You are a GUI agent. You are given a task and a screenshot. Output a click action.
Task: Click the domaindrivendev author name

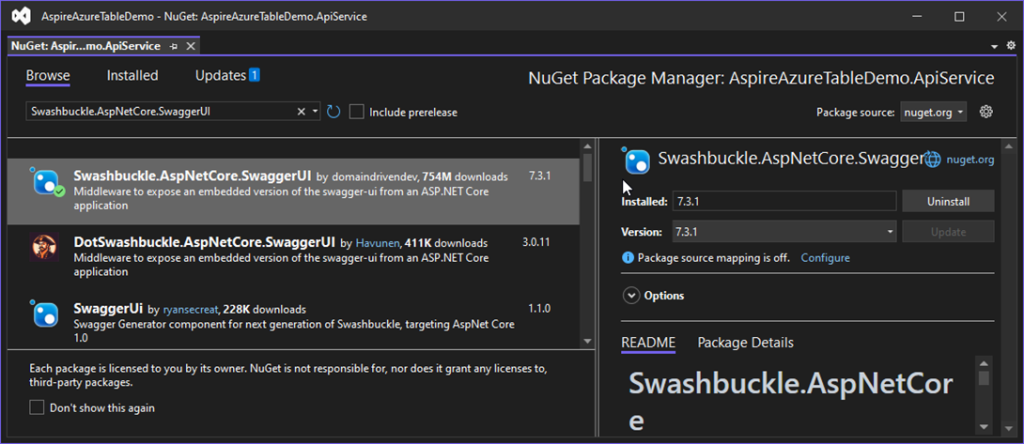(x=375, y=177)
